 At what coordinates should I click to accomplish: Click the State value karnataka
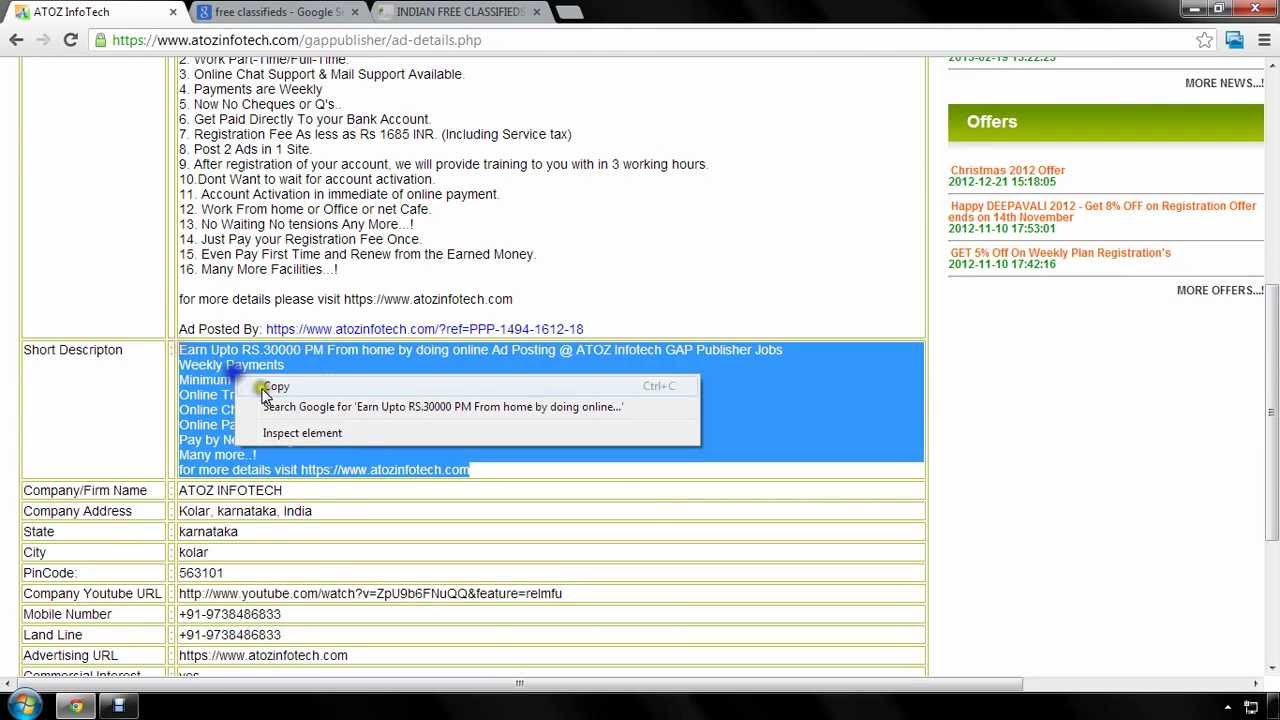pos(208,532)
